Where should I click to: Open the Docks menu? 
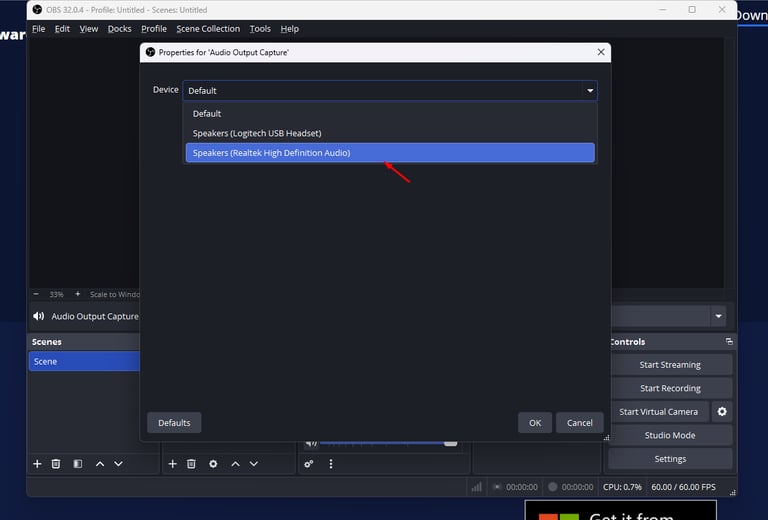pos(120,29)
